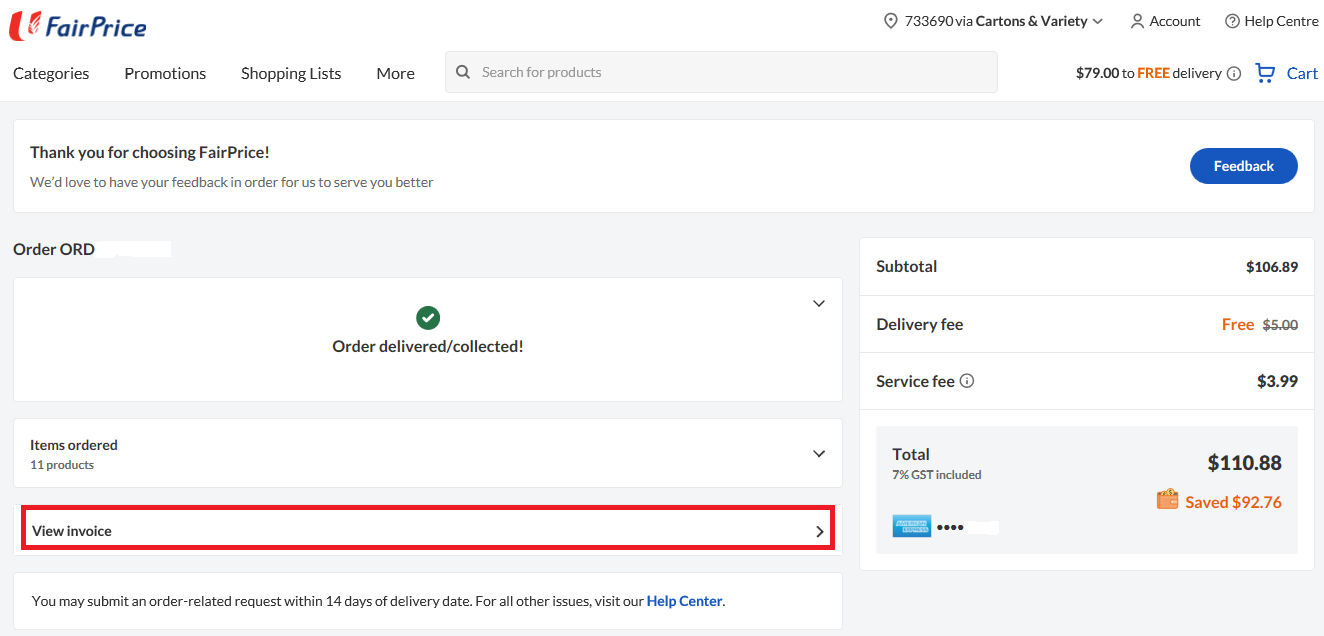Click the search magnifier icon

coord(463,72)
